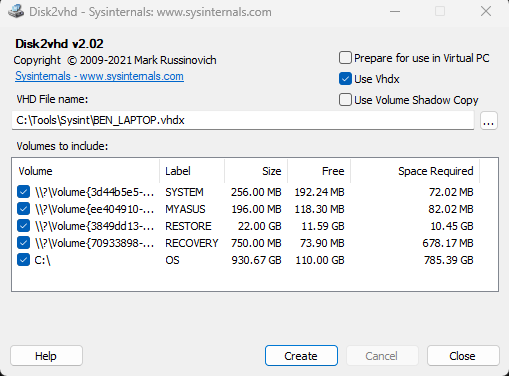Browse for VHD file location with ... button
509x376 pixels.
coord(489,120)
